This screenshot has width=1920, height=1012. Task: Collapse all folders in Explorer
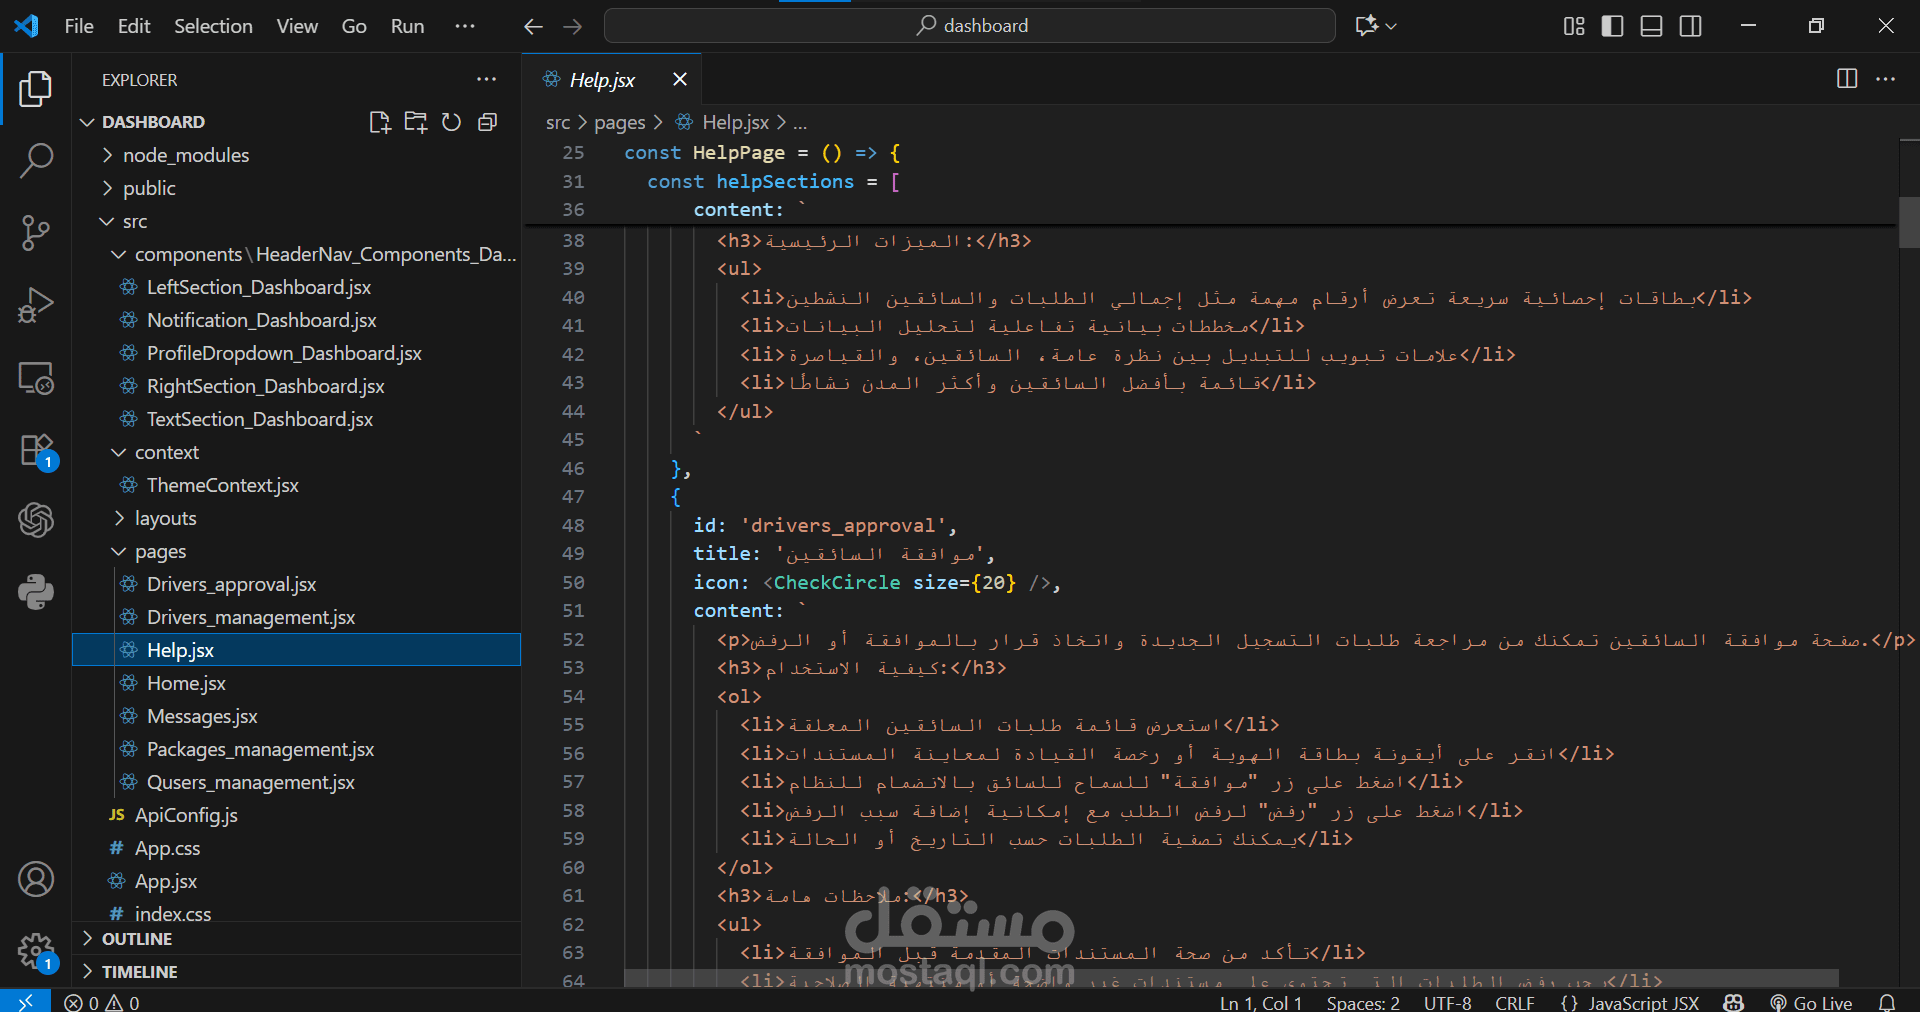tap(488, 122)
